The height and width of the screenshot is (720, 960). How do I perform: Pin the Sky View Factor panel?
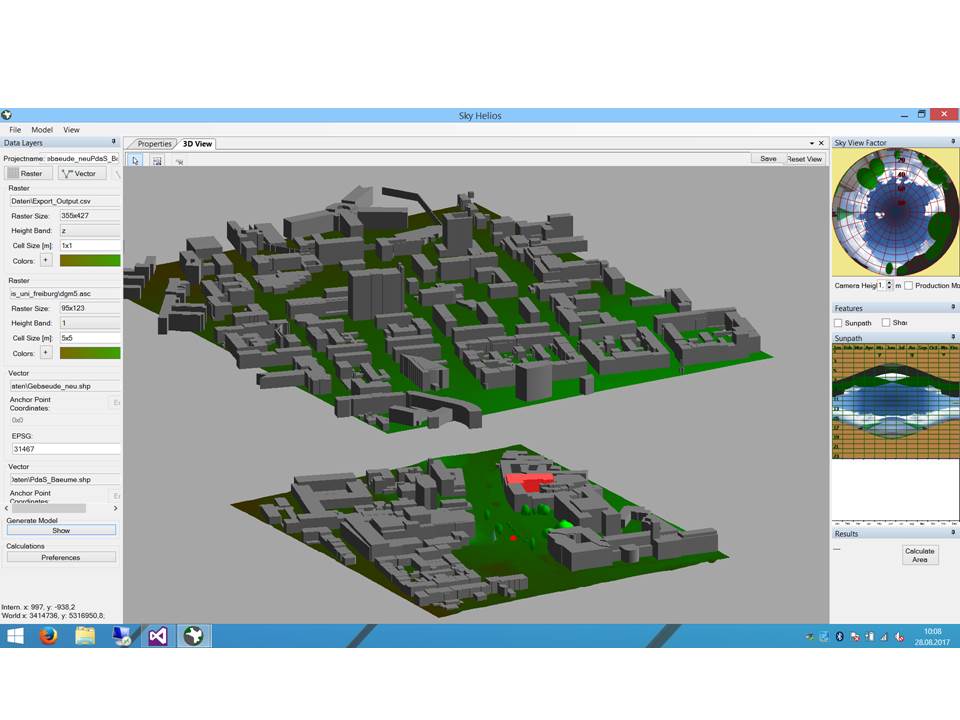click(x=953, y=143)
